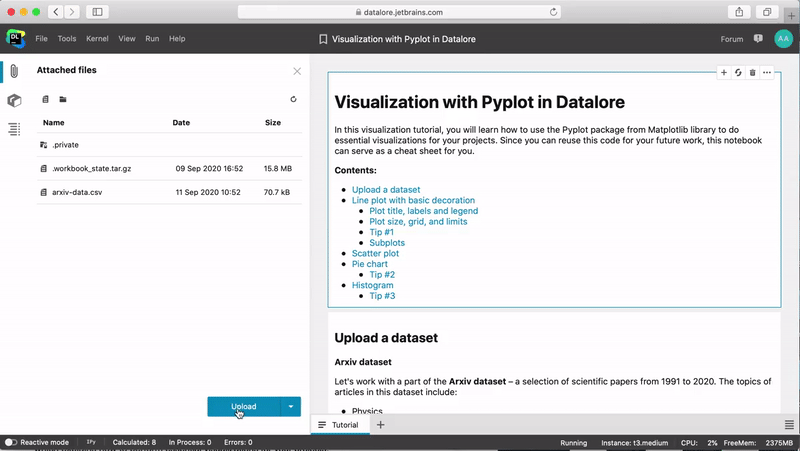Open the Forum link
This screenshot has height=451, width=800.
(732, 39)
